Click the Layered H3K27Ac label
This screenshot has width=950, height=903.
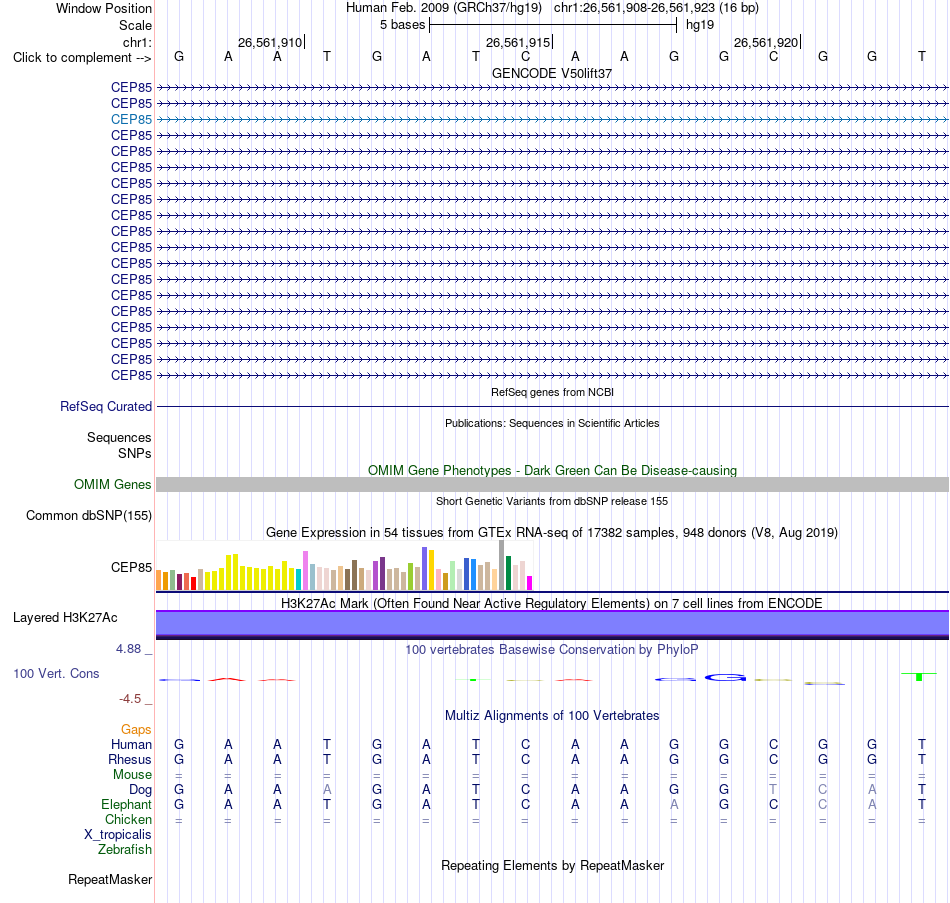[x=65, y=618]
